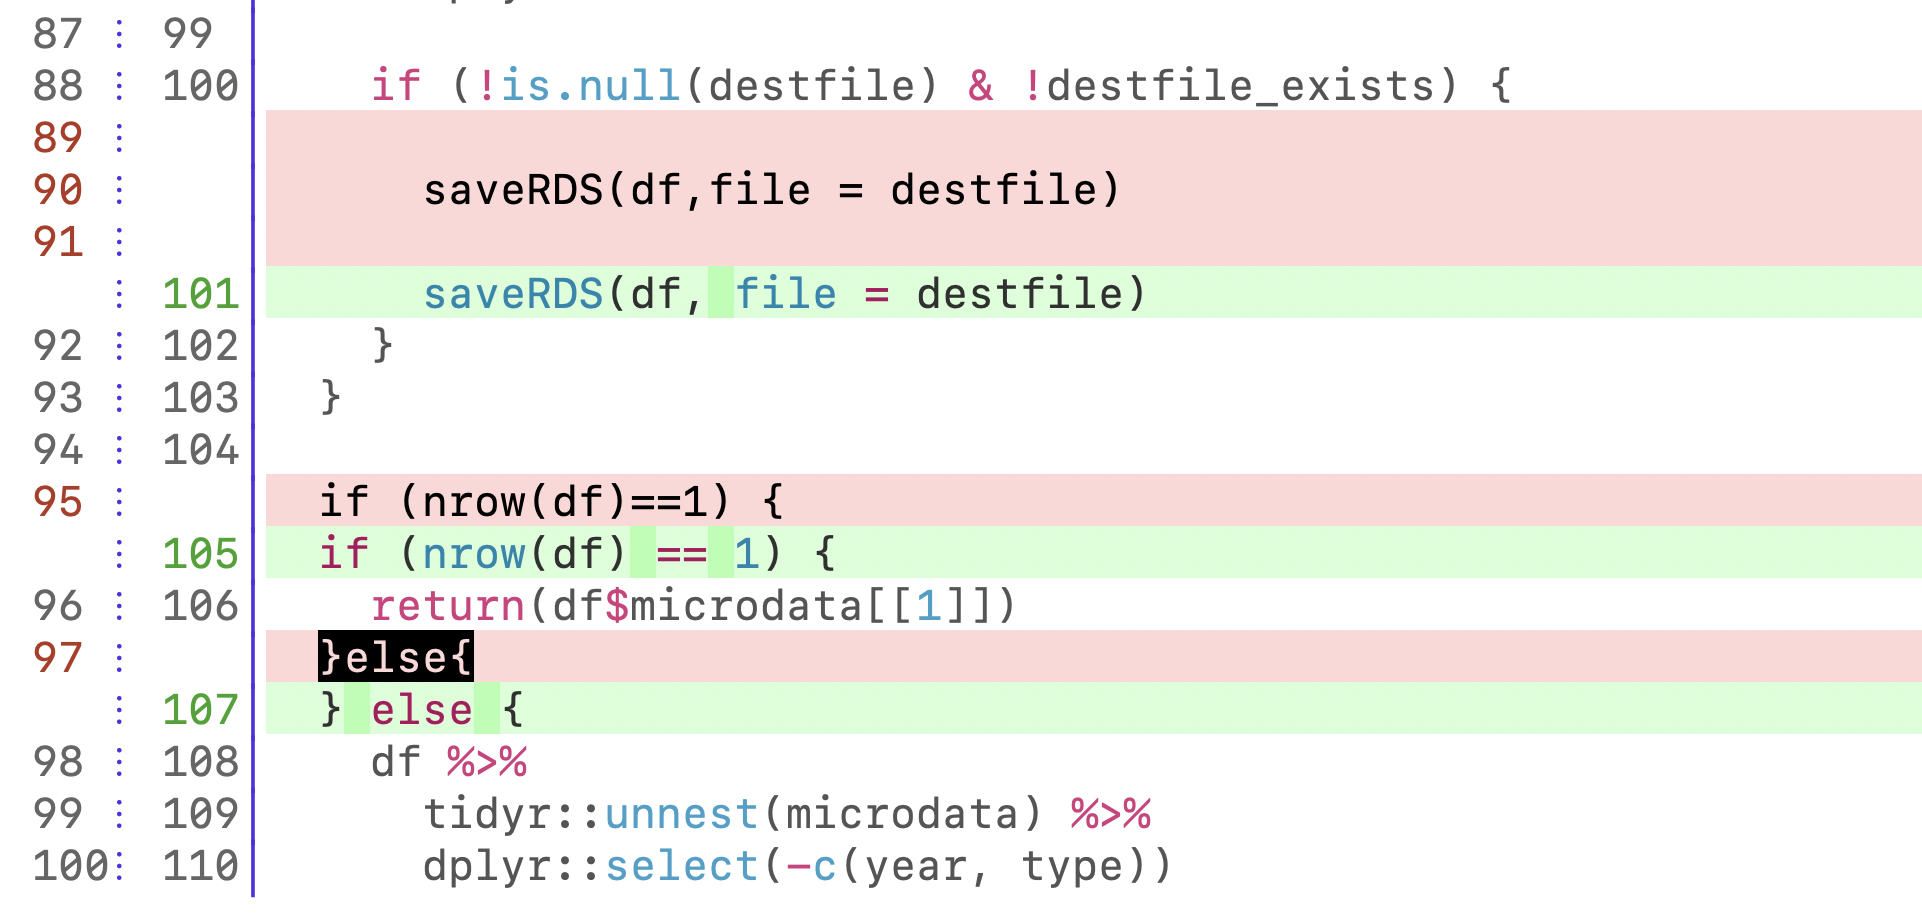The height and width of the screenshot is (916, 1922).
Task: Click the is.null function call
Action: 590,86
